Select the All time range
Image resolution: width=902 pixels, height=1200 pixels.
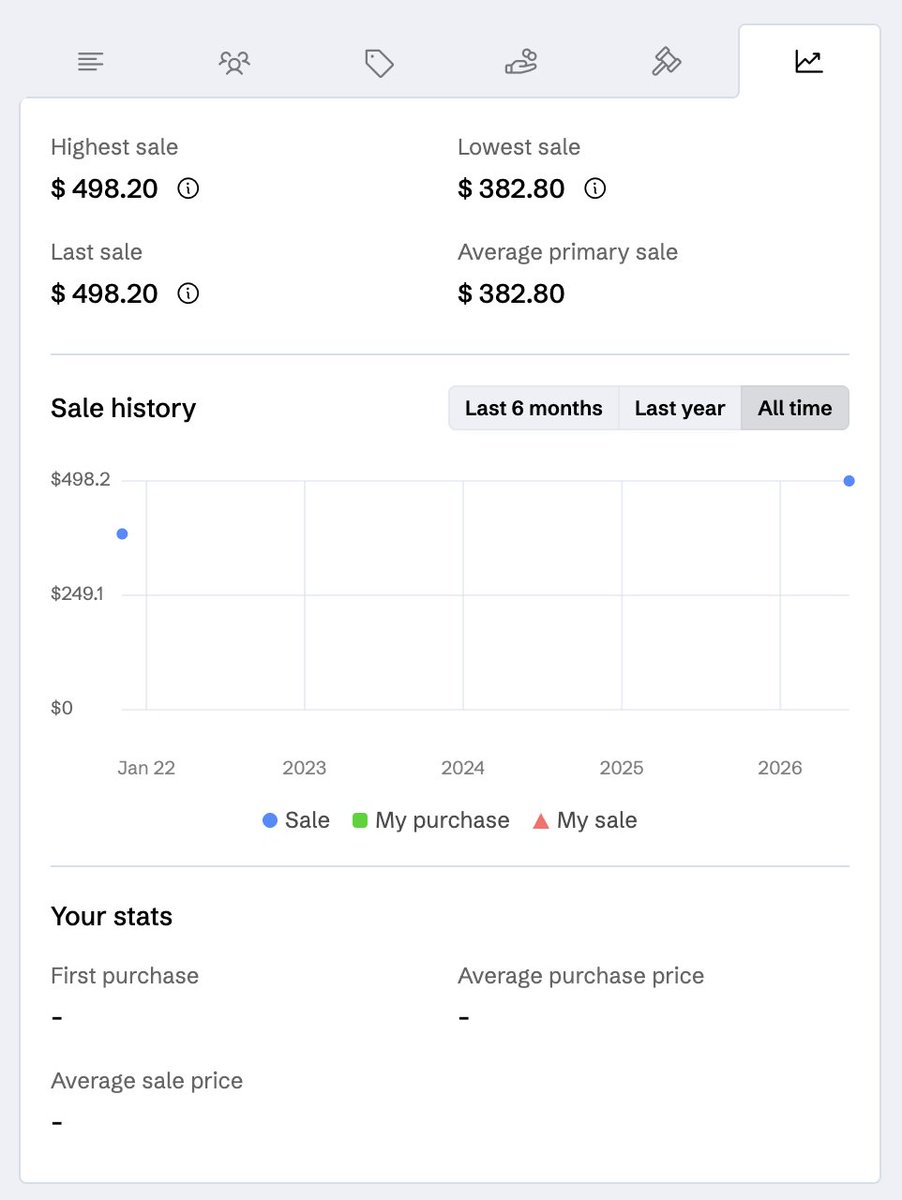click(795, 408)
